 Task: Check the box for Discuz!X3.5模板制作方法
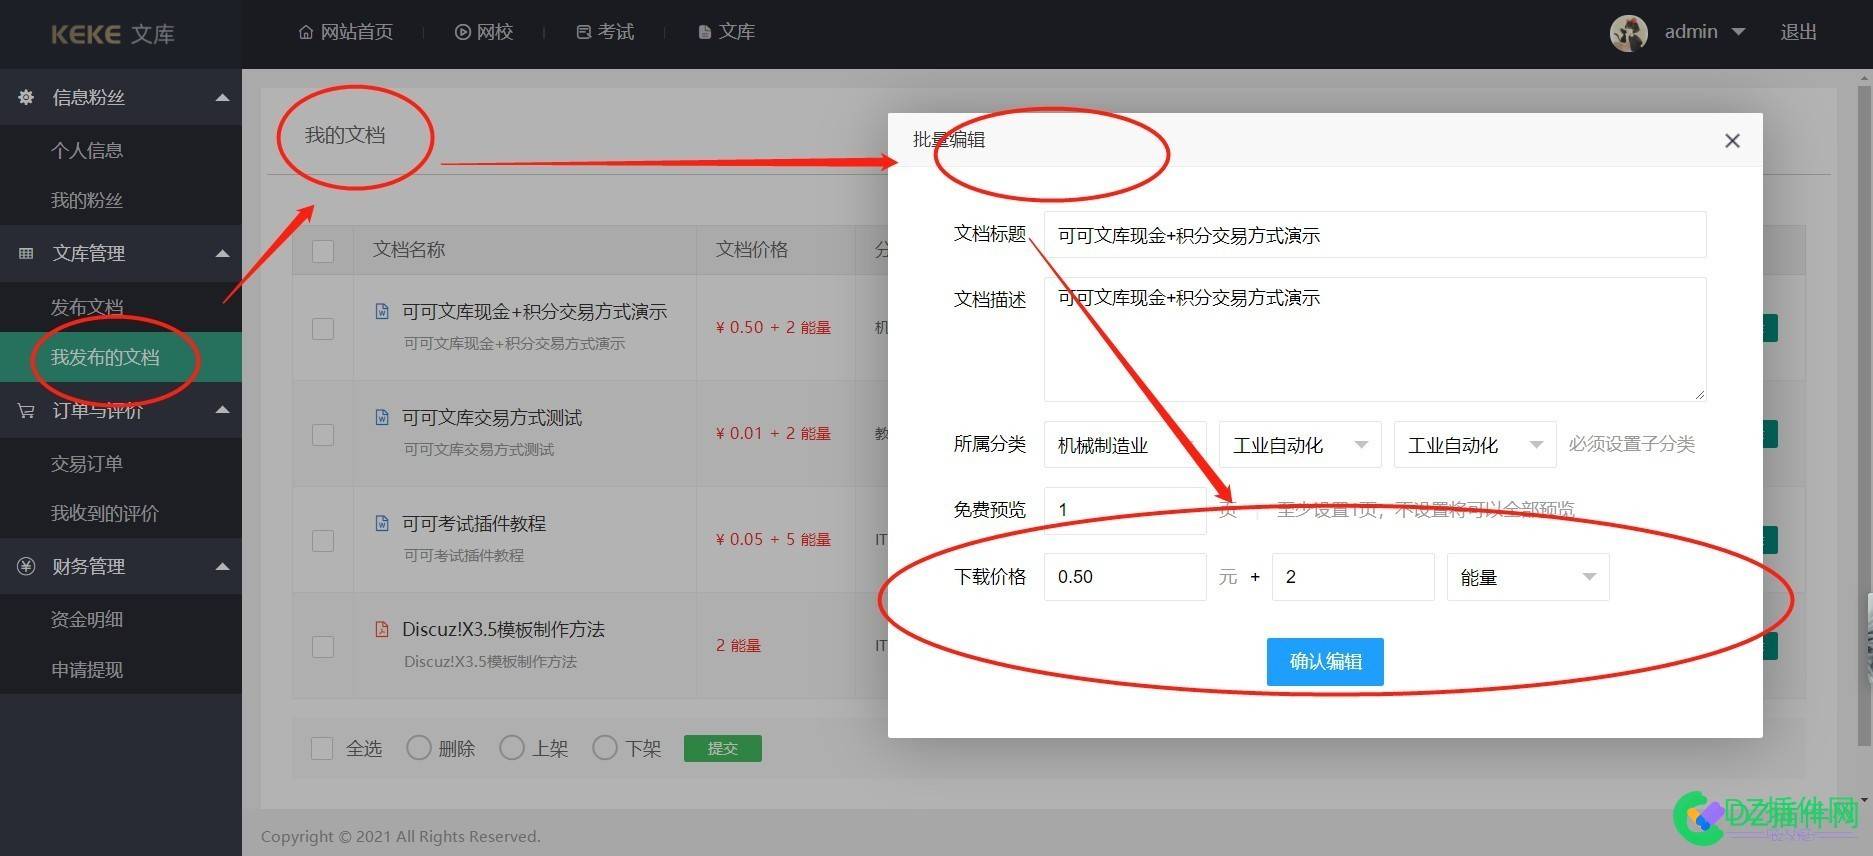click(323, 647)
